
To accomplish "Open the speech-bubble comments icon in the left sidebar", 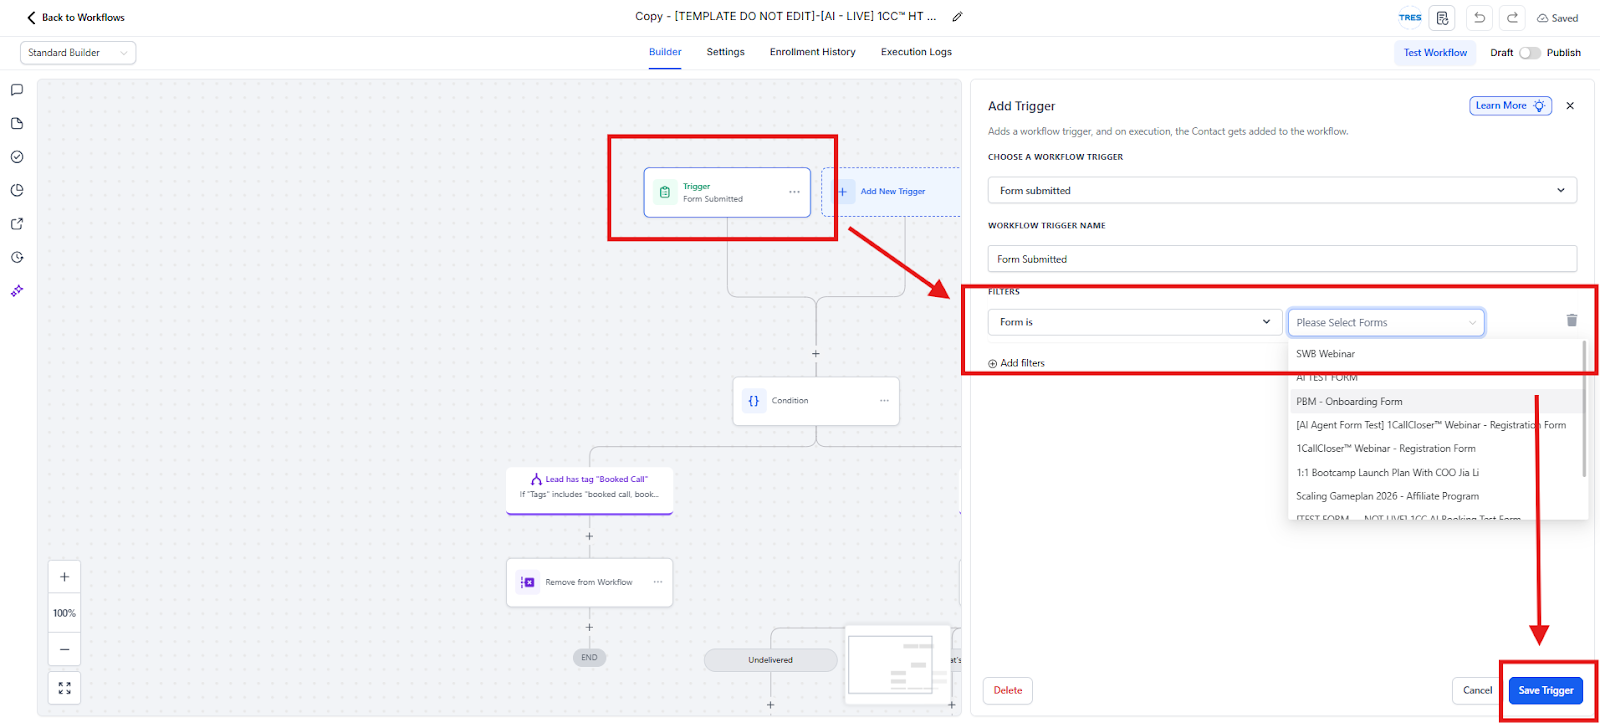I will coord(17,90).
